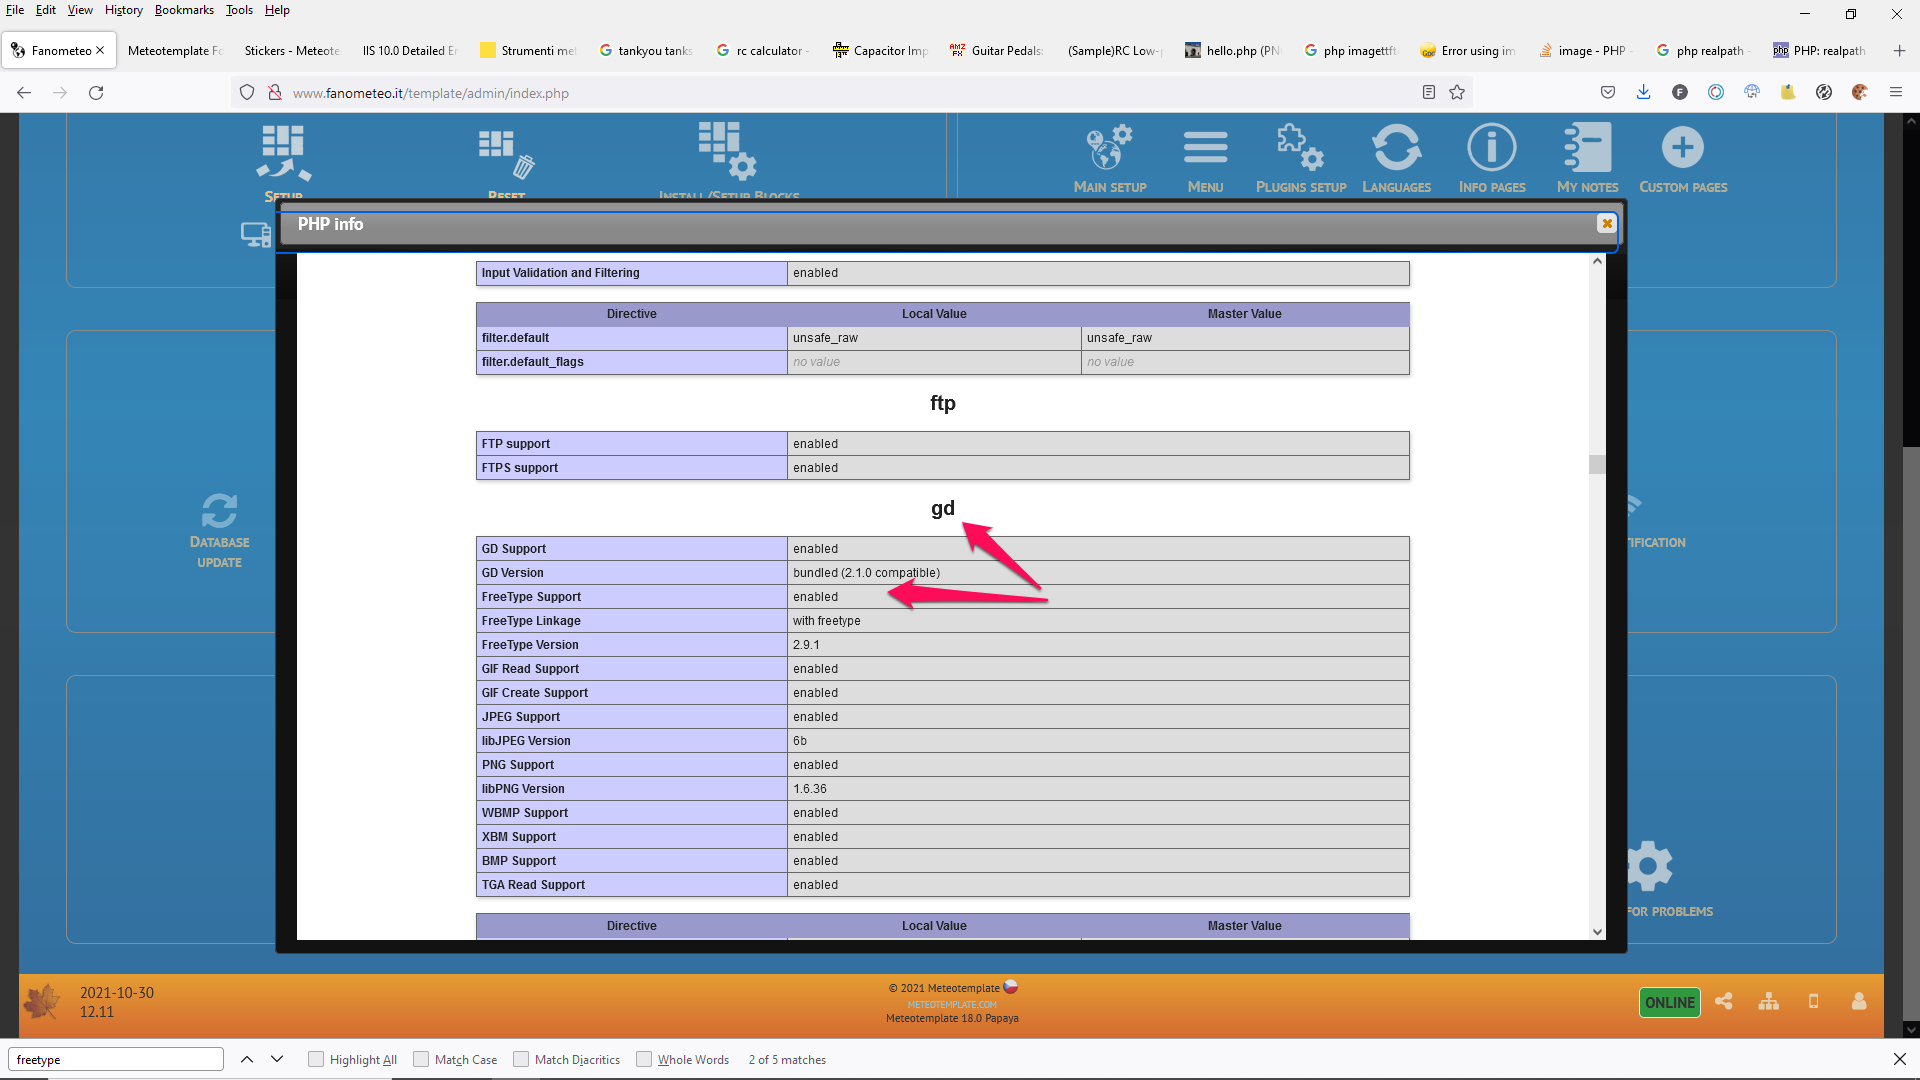
Task: Click the share icon in footer
Action: click(x=1723, y=1001)
